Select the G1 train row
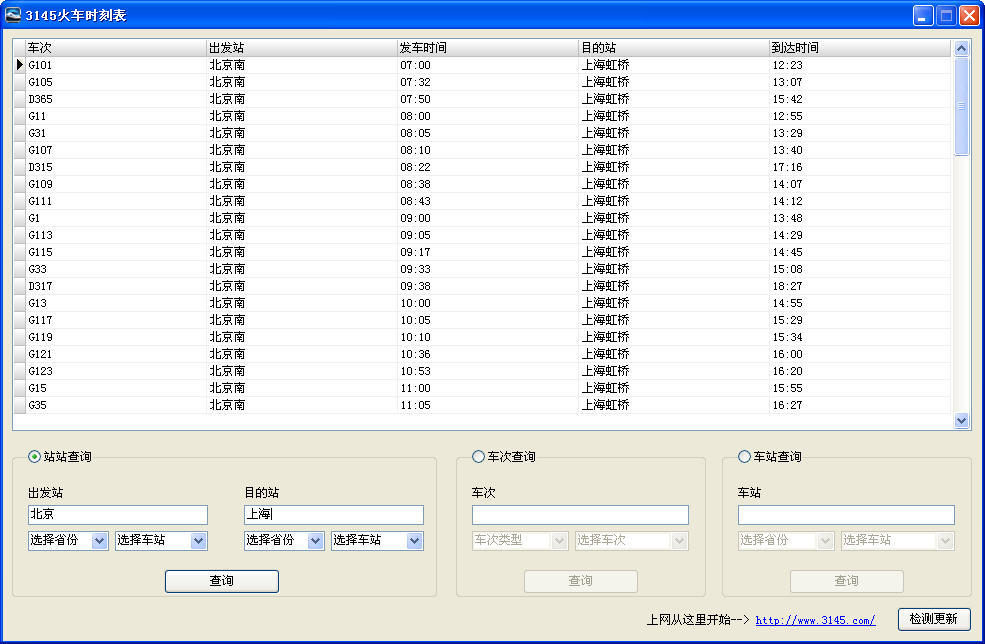Image resolution: width=985 pixels, height=644 pixels. (x=115, y=218)
